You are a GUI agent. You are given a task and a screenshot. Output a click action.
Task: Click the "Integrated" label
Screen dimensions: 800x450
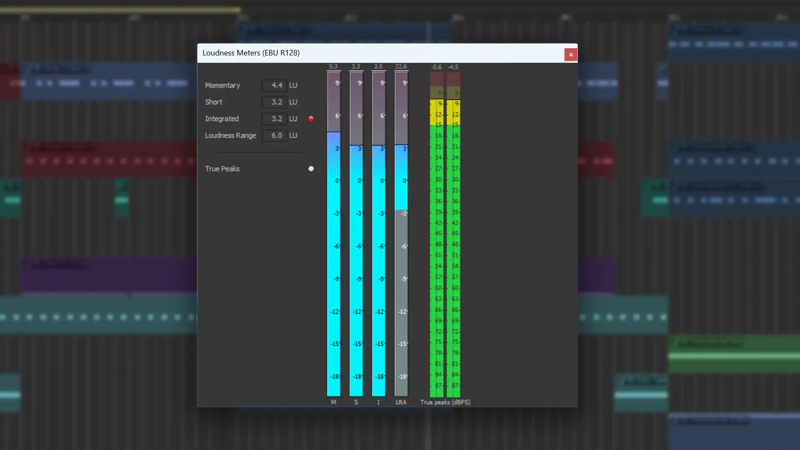pyautogui.click(x=222, y=118)
